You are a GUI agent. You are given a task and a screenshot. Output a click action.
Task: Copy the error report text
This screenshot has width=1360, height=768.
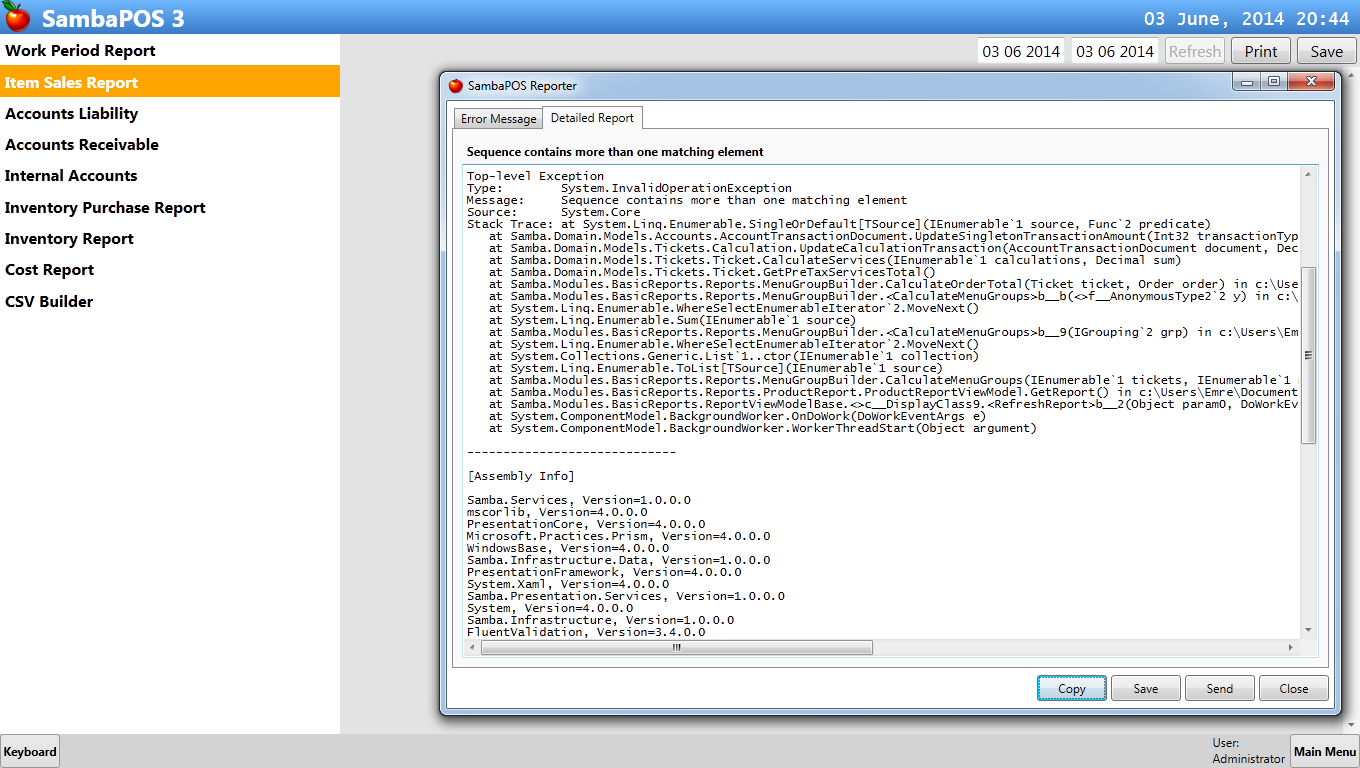coord(1071,688)
